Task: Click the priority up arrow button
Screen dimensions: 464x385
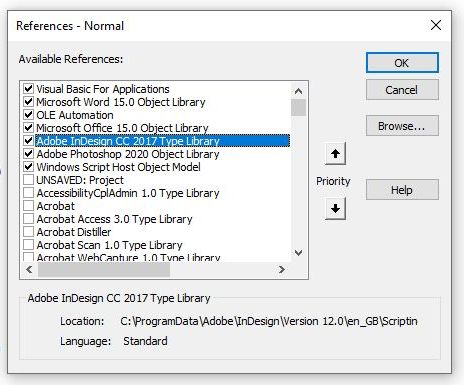Action: coord(335,154)
